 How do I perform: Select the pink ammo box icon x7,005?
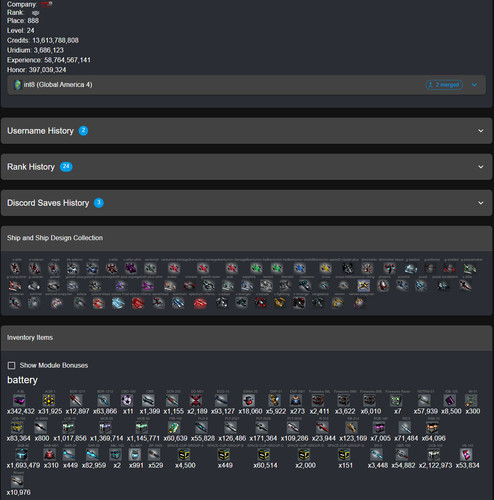379,427
